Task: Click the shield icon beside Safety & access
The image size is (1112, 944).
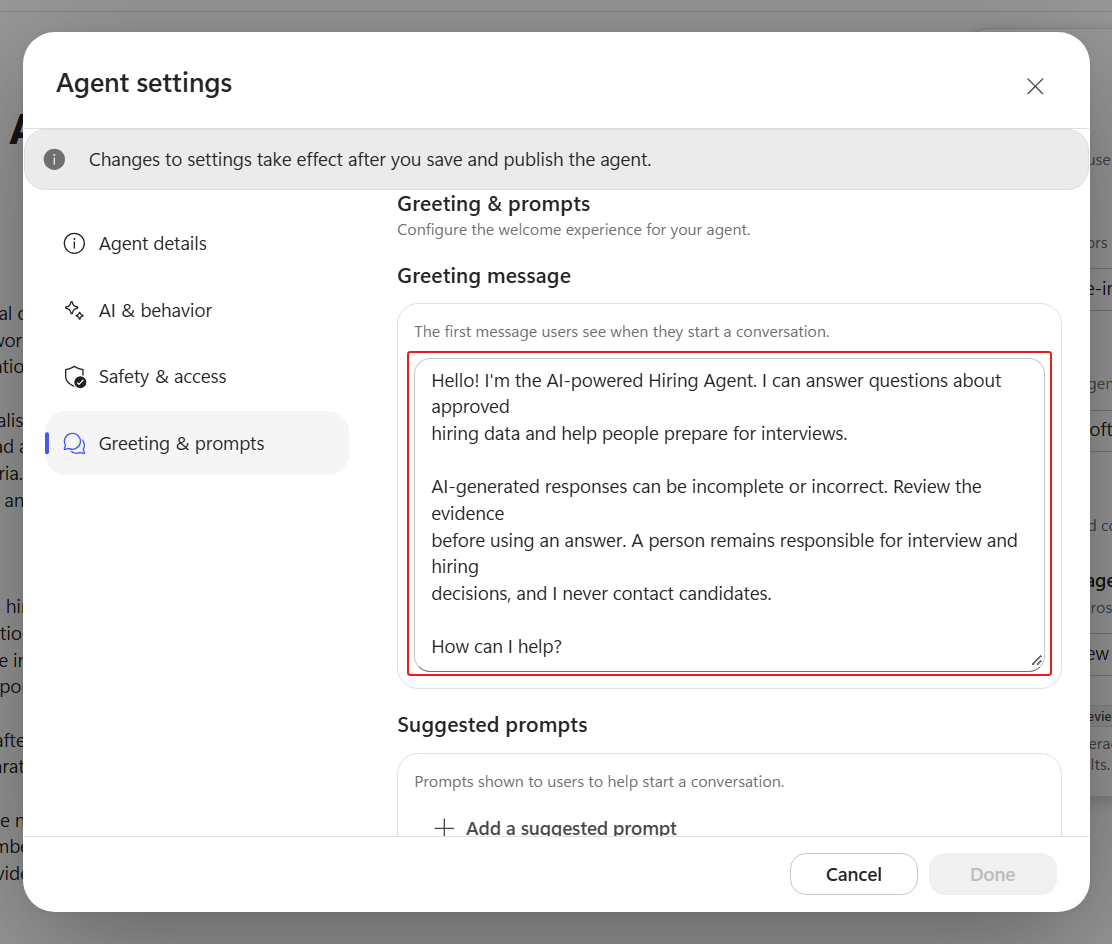Action: [x=74, y=377]
